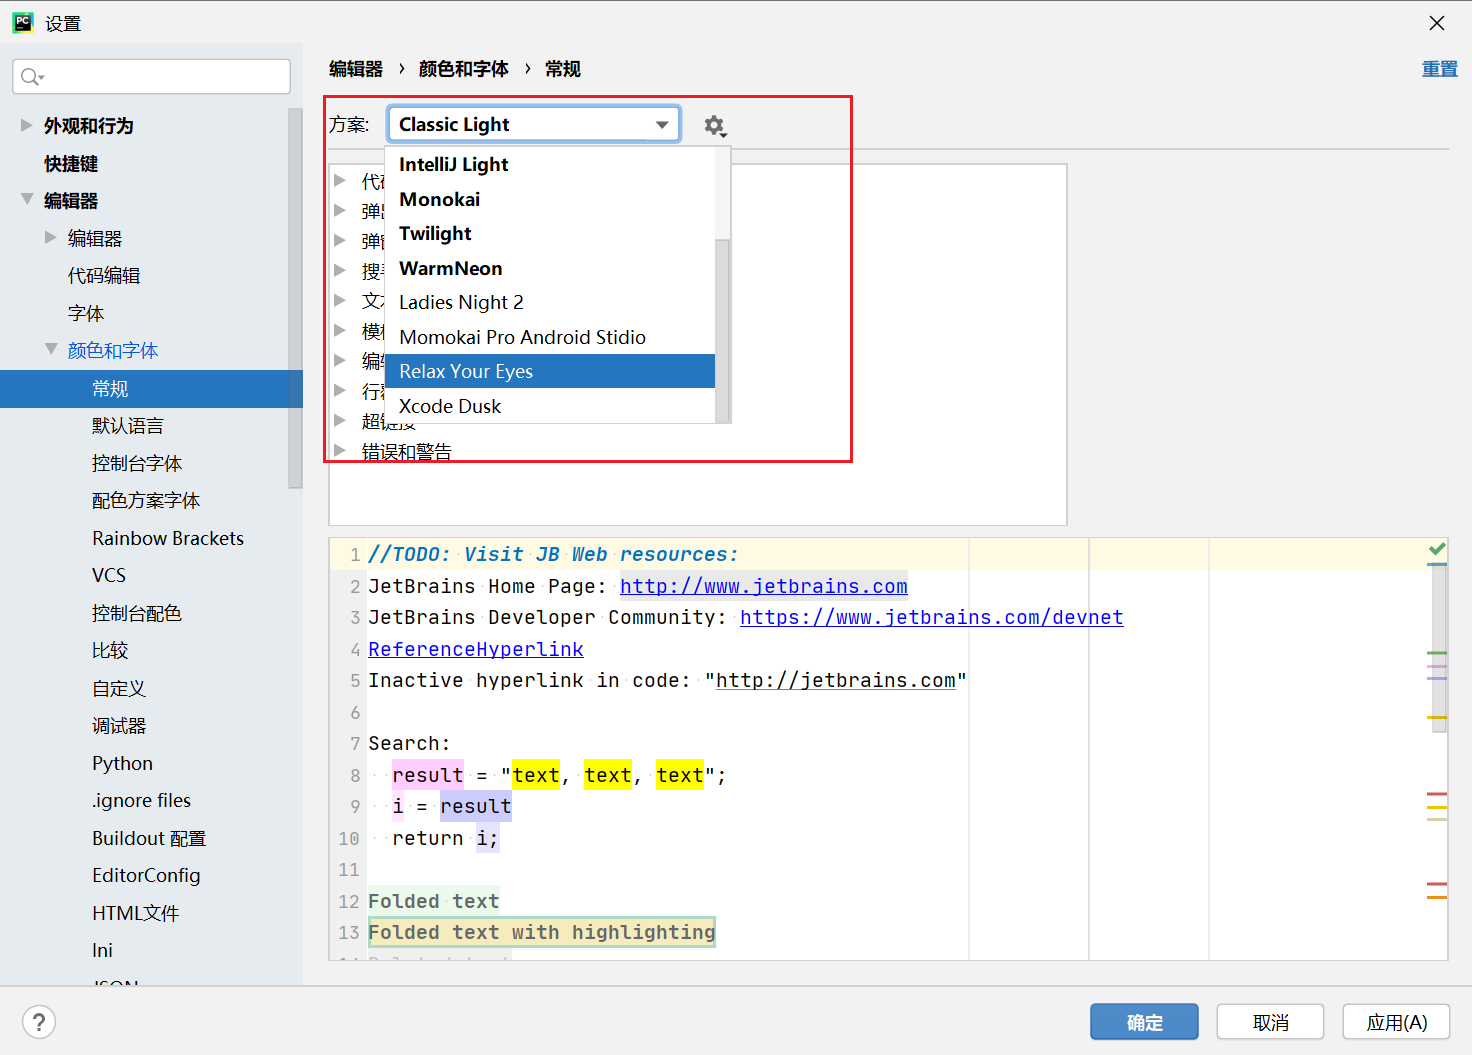Image resolution: width=1472 pixels, height=1055 pixels.
Task: Click the Search: line in preview
Action: pos(409,743)
